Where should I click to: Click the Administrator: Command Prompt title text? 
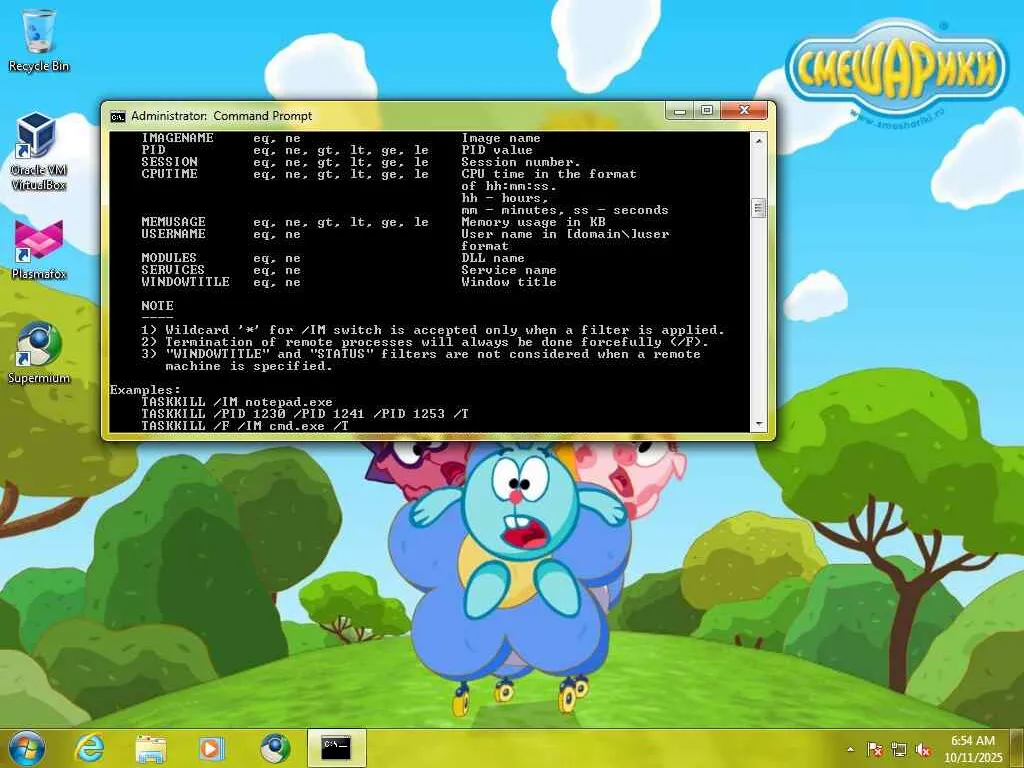[x=221, y=116]
